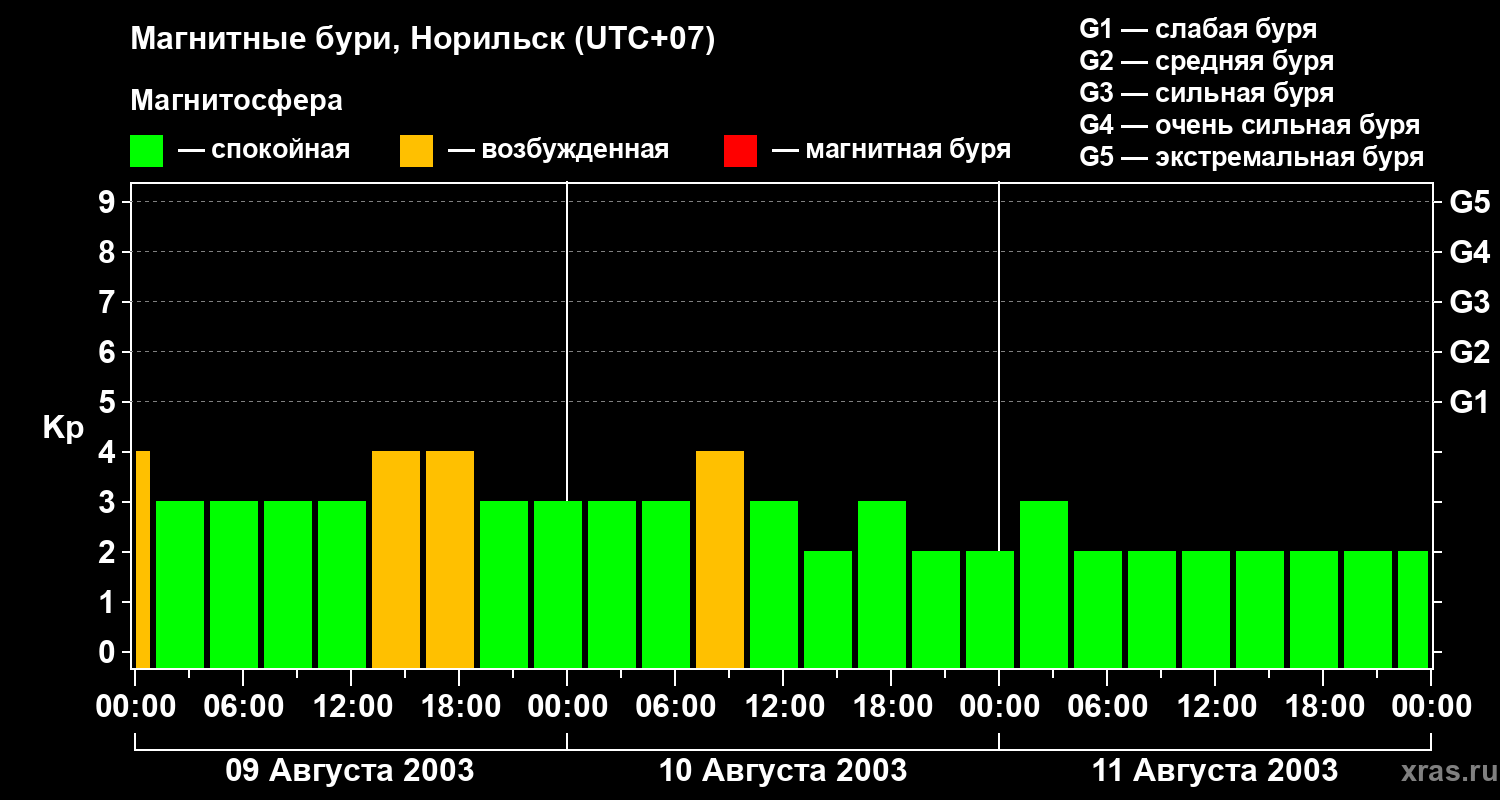This screenshot has height=800, width=1500.
Task: Click the '0' value on the Kp axis
Action: [x=109, y=652]
